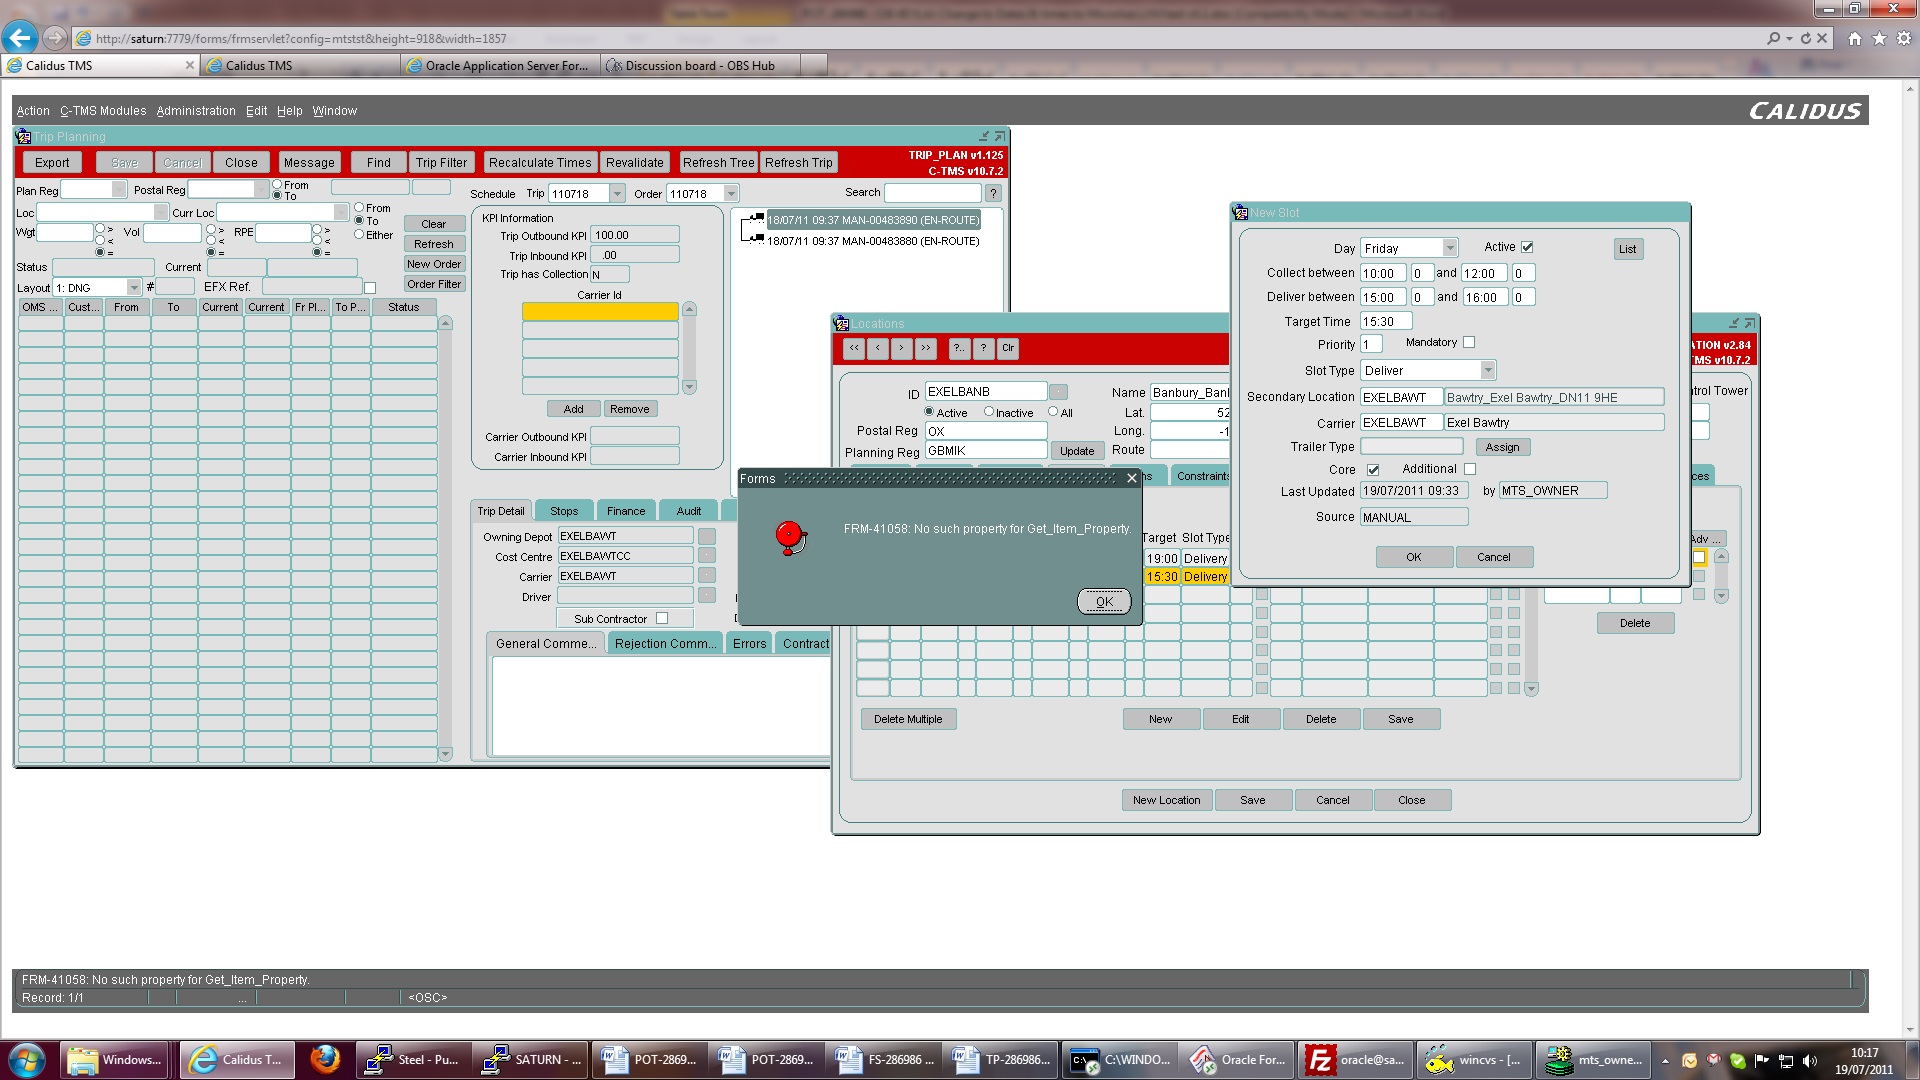The image size is (1920, 1080).
Task: Toggle the Active checkbox in New Slot
Action: tap(1527, 247)
